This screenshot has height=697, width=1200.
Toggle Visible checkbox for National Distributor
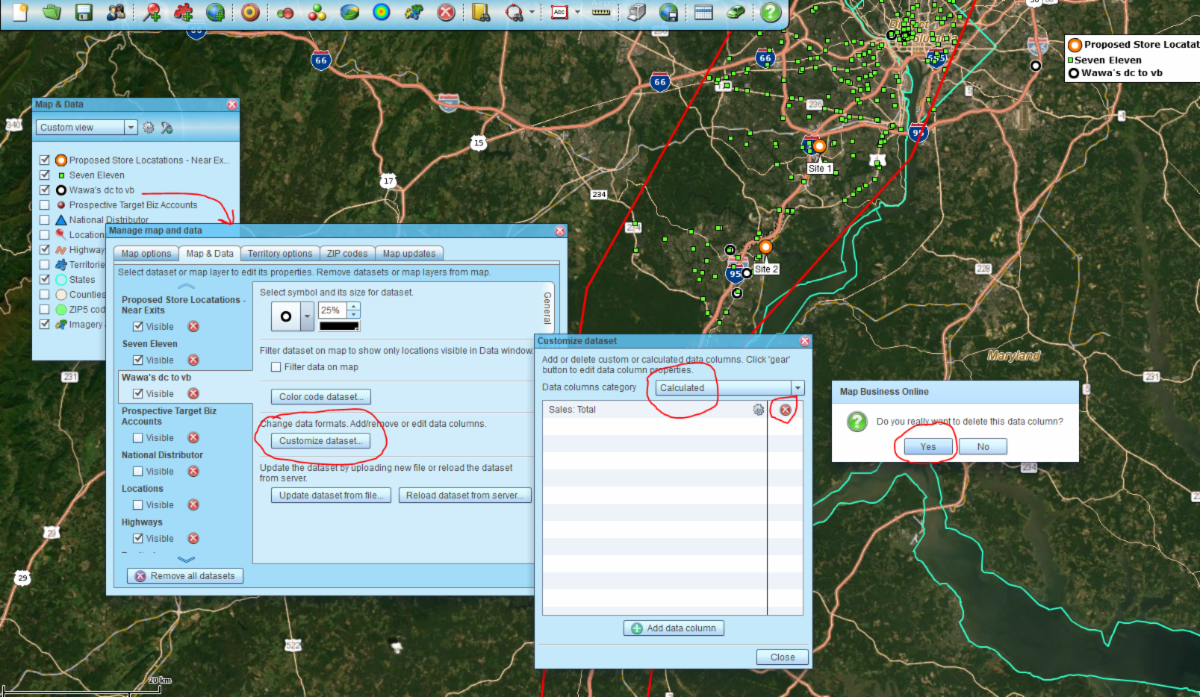pyautogui.click(x=138, y=471)
